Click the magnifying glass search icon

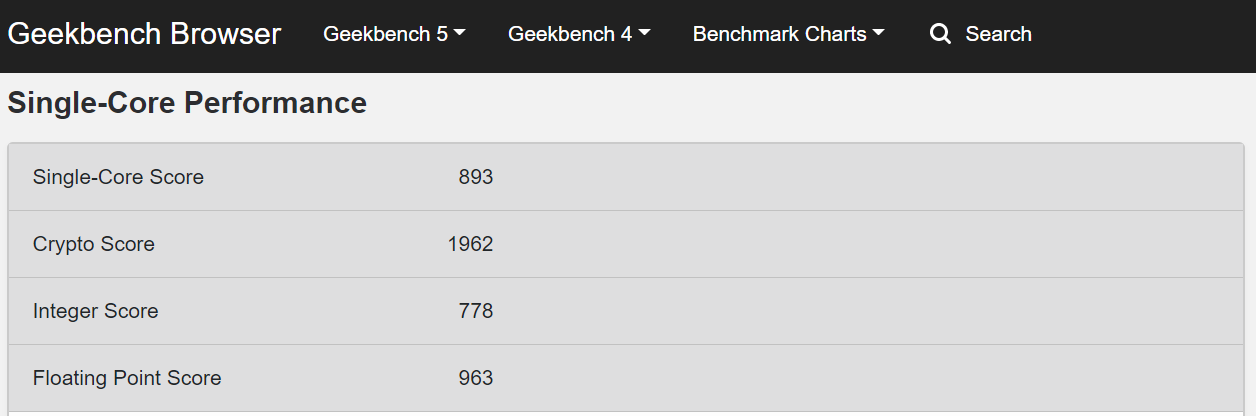point(940,34)
